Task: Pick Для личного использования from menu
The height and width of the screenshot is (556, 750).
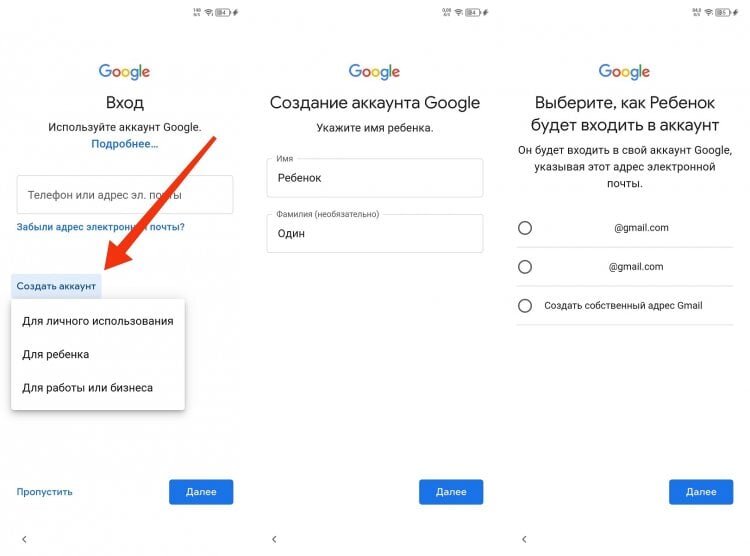Action: (x=98, y=321)
